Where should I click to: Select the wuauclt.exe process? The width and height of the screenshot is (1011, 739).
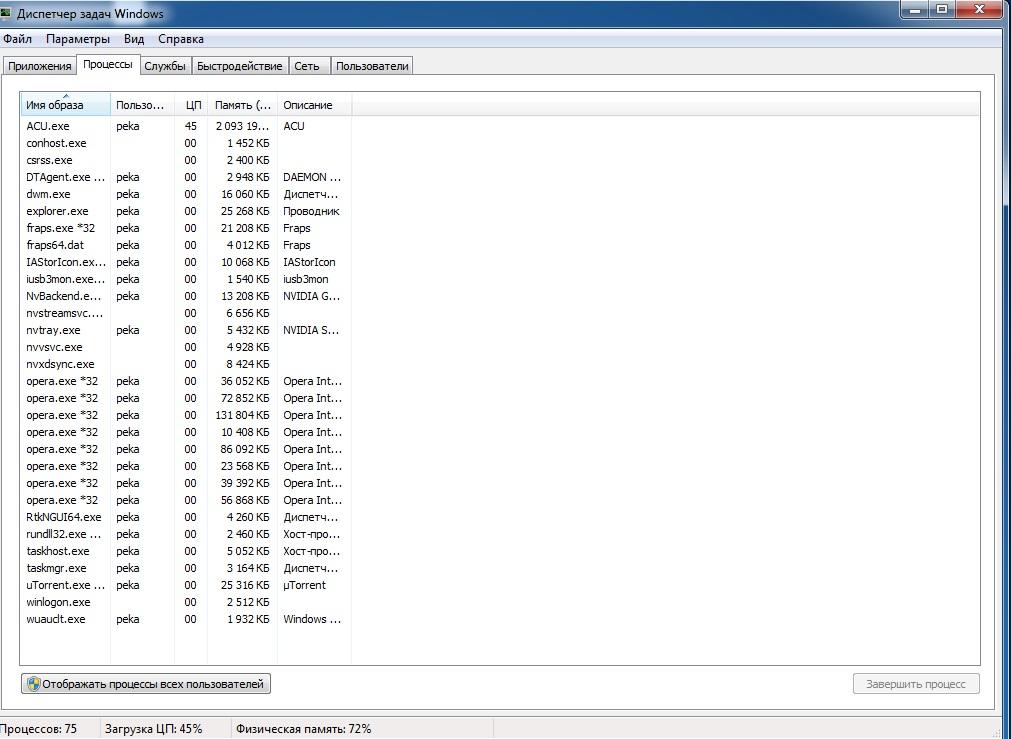tap(186, 620)
